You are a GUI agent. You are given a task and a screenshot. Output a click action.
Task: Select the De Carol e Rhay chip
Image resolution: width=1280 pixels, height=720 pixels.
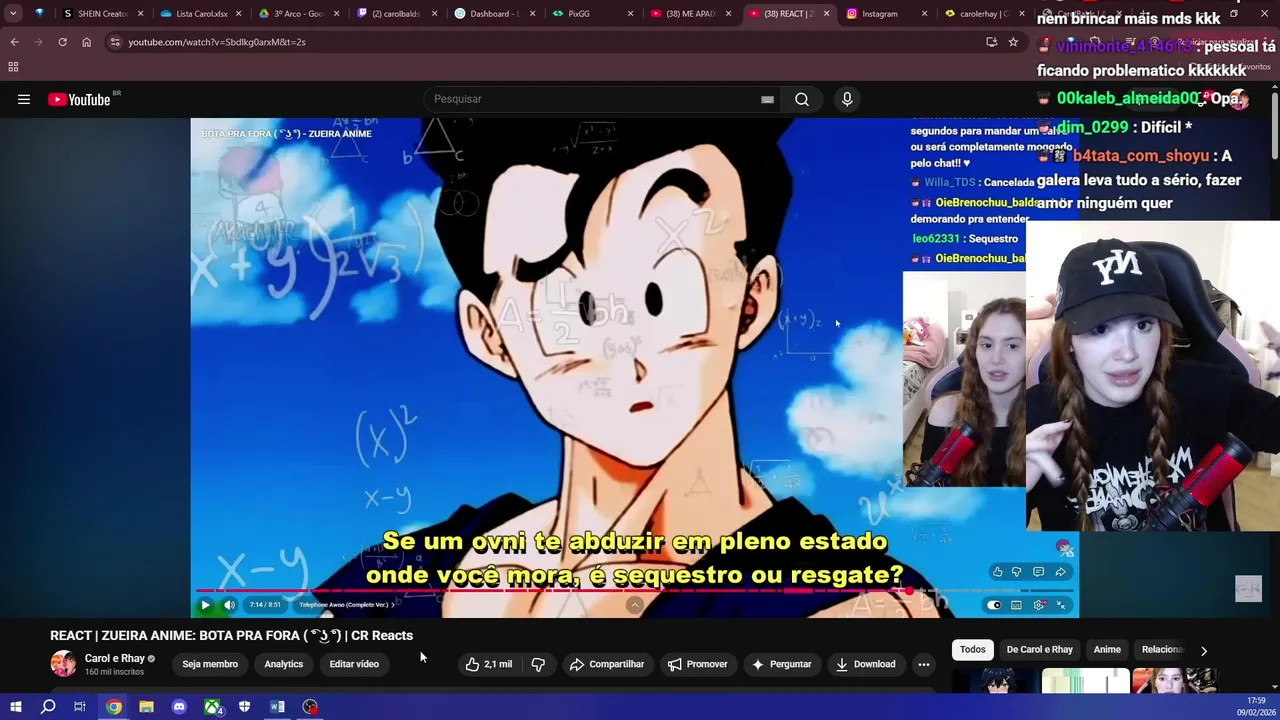click(1040, 650)
